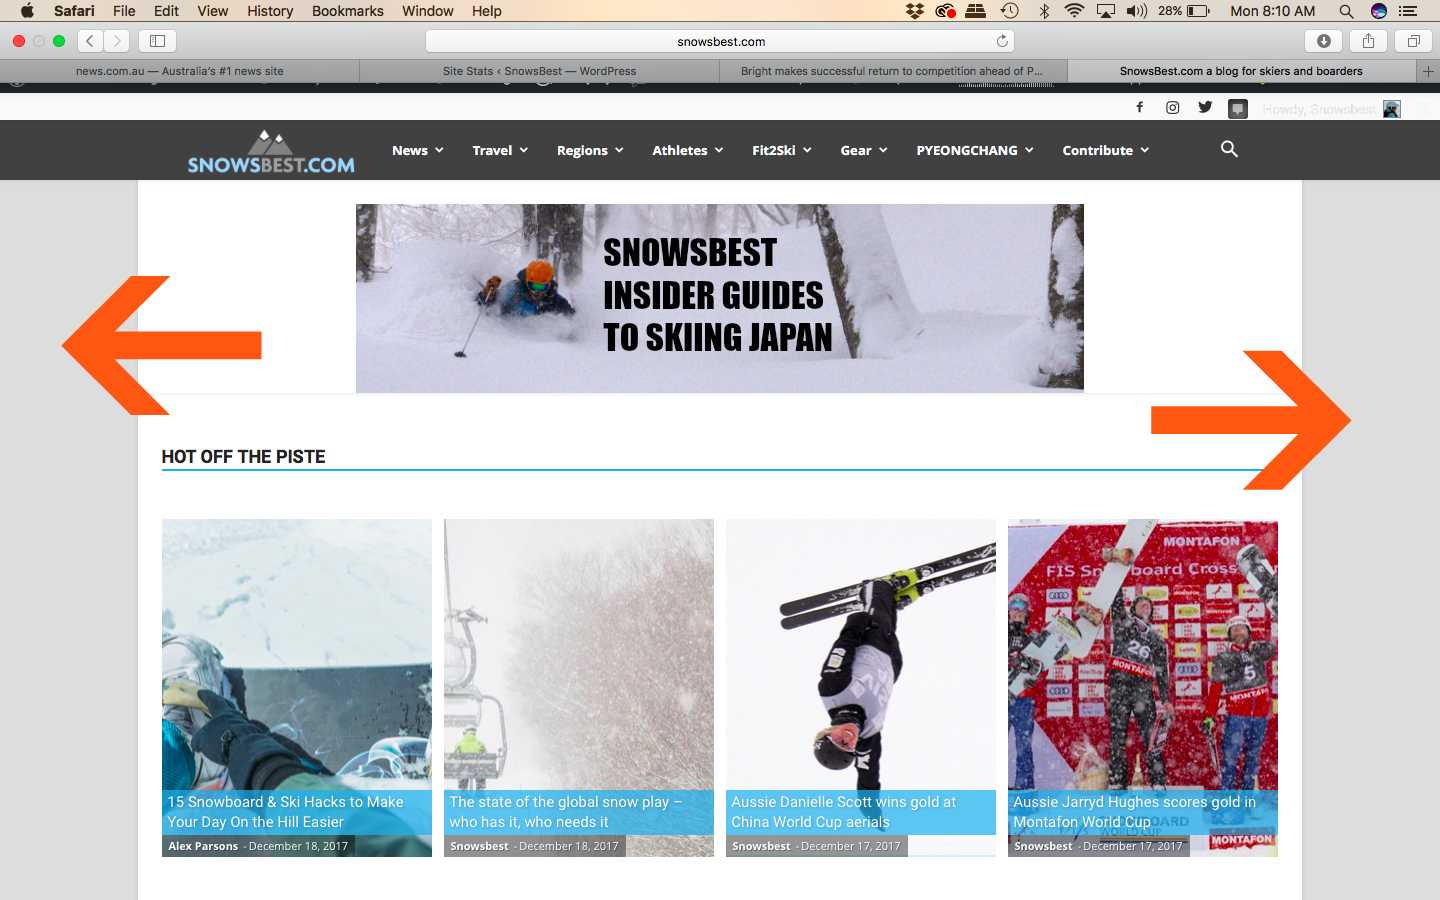Expand the Regions dropdown menu
Image resolution: width=1440 pixels, height=900 pixels.
590,150
